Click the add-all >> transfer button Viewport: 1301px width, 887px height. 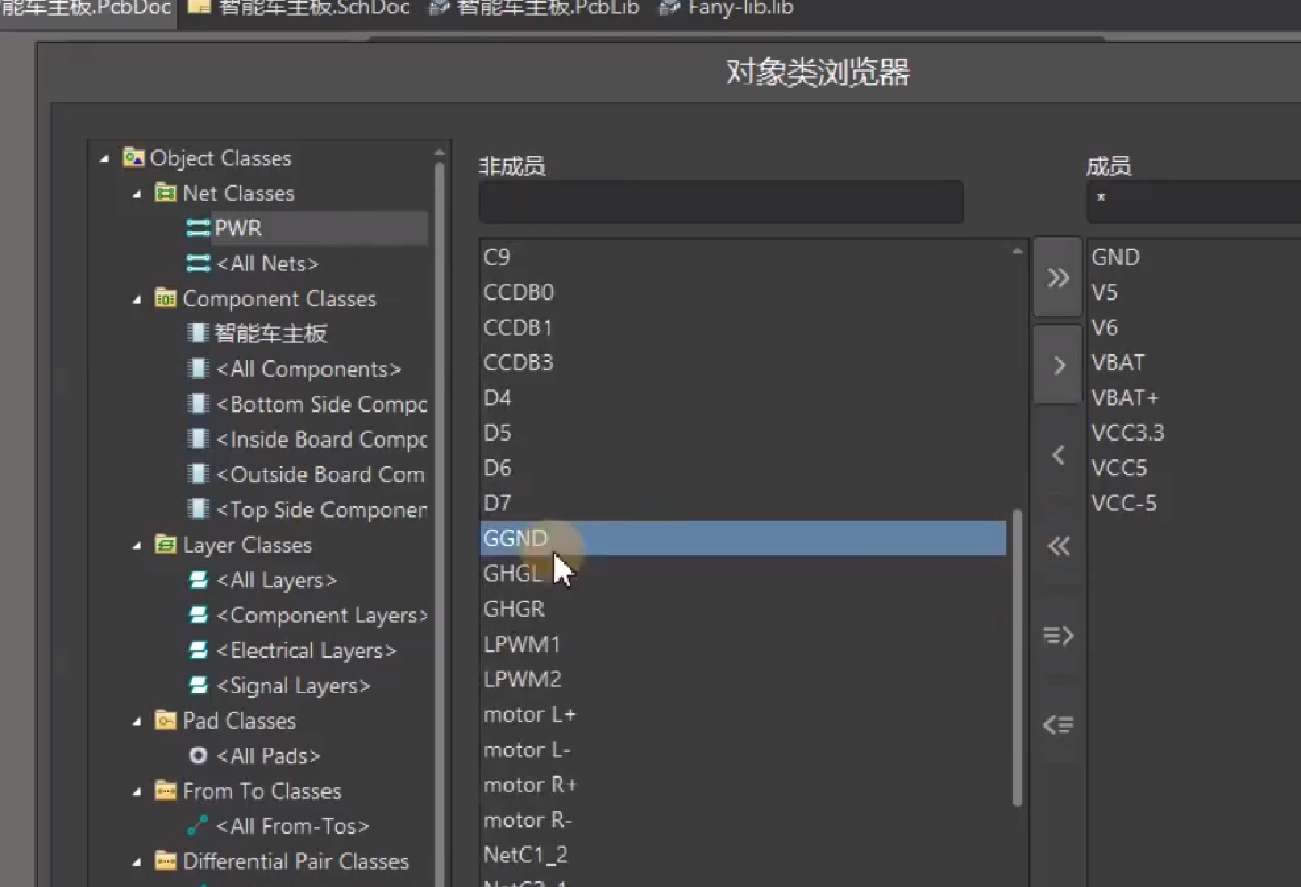tap(1057, 278)
